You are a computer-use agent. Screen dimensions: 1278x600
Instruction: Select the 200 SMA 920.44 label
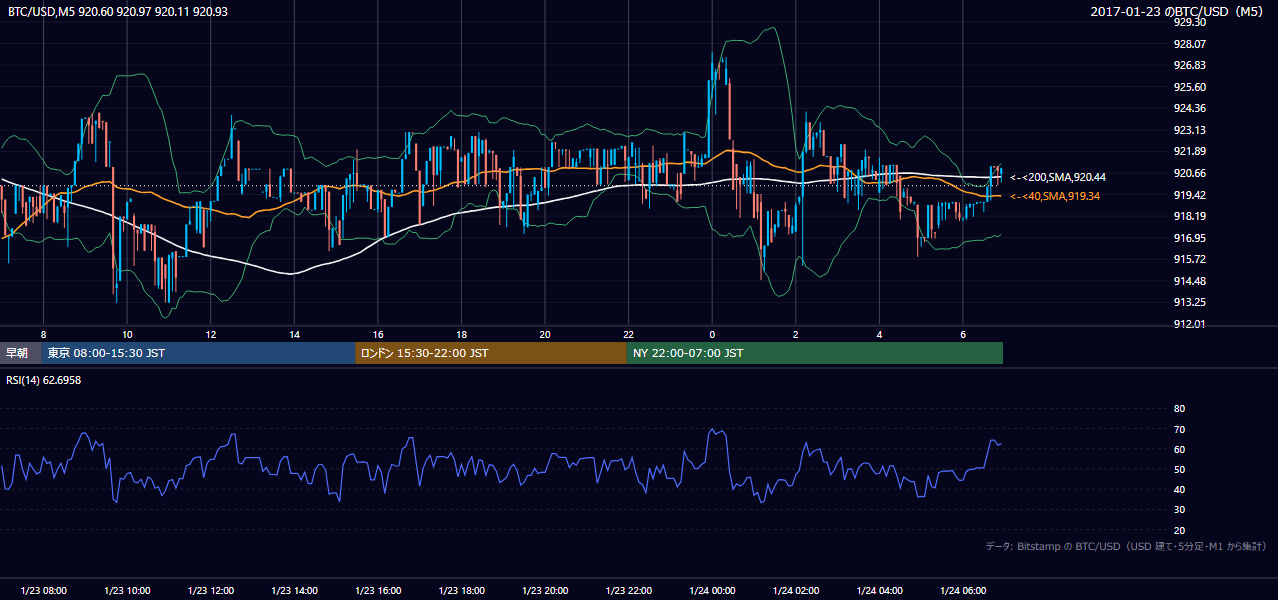(1058, 177)
